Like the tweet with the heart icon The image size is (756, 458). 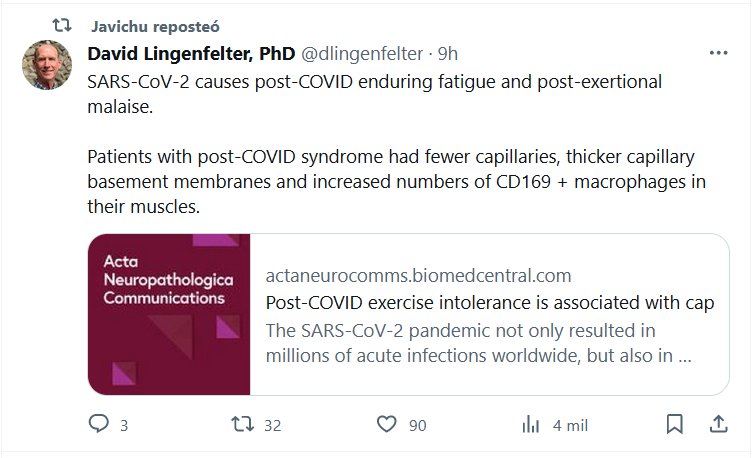point(387,425)
